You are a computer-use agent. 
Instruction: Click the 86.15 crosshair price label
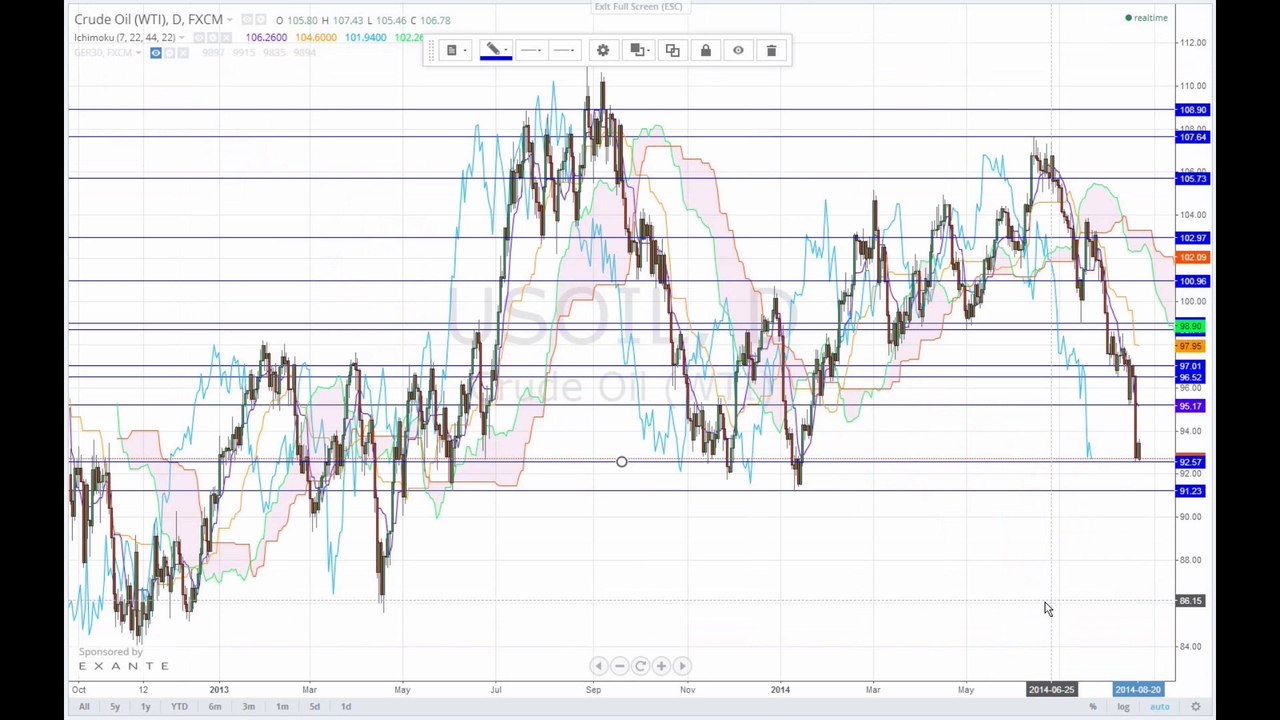pos(1192,601)
